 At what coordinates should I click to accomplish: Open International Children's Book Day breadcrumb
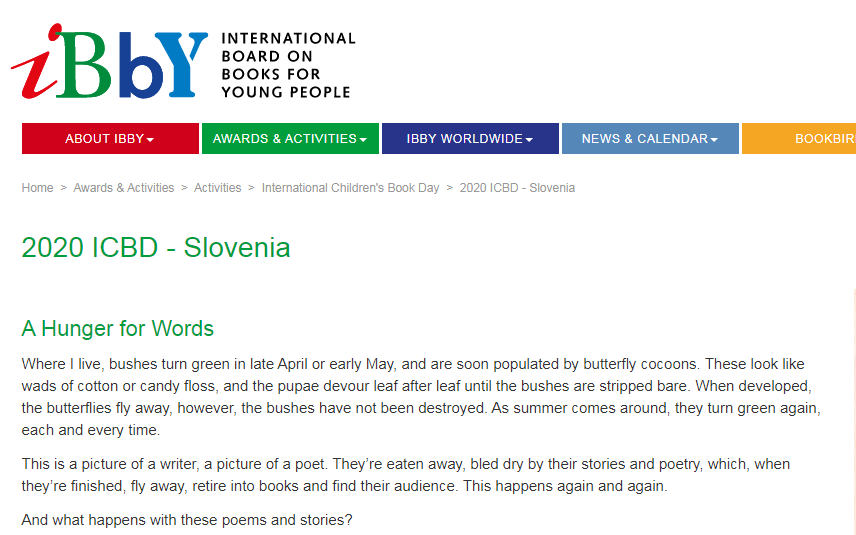coord(350,188)
